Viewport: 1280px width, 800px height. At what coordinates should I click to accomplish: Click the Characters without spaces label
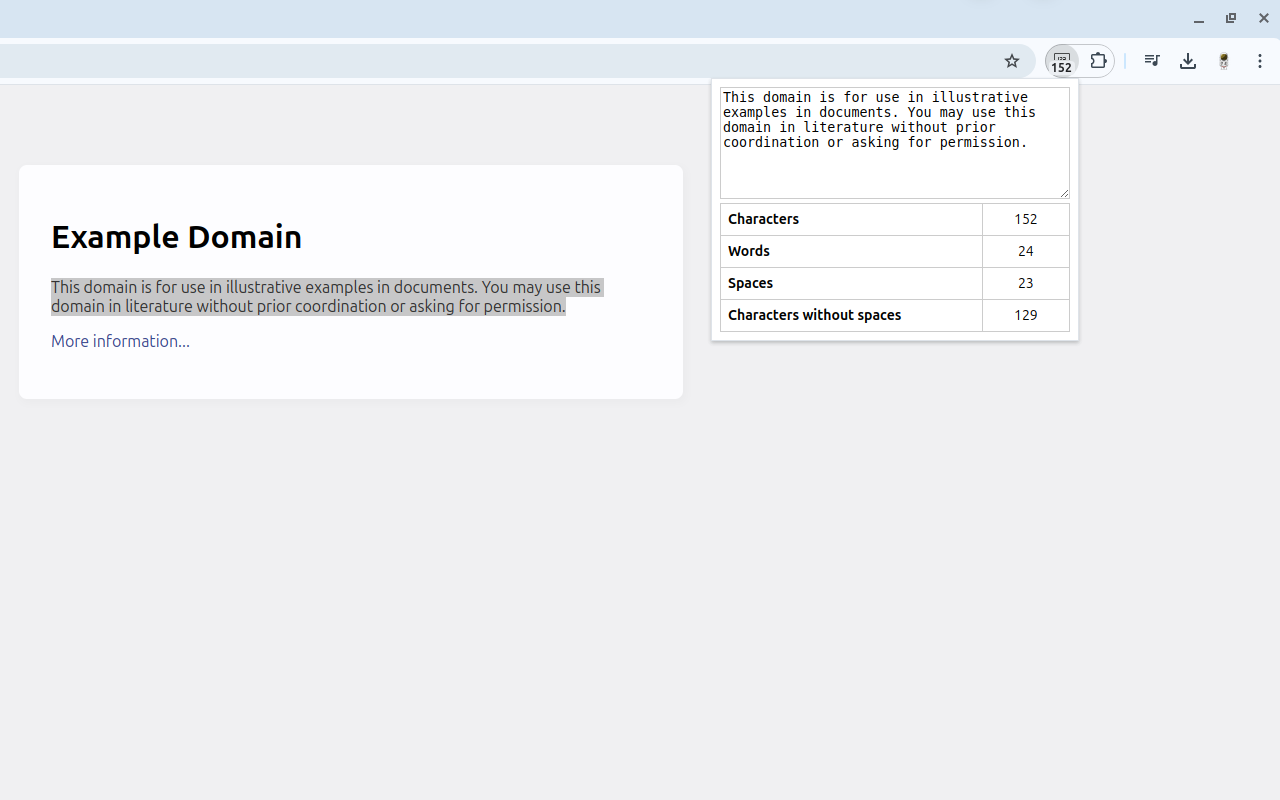tap(814, 315)
